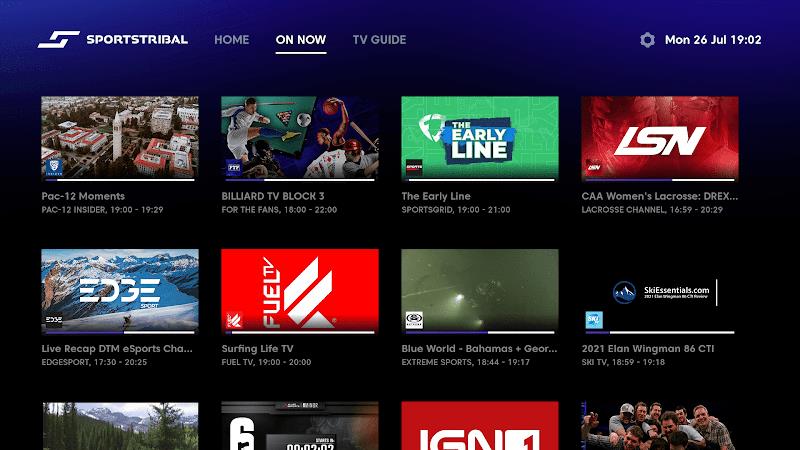Click the FTF channel badge
This screenshot has height=450, width=800.
234,167
